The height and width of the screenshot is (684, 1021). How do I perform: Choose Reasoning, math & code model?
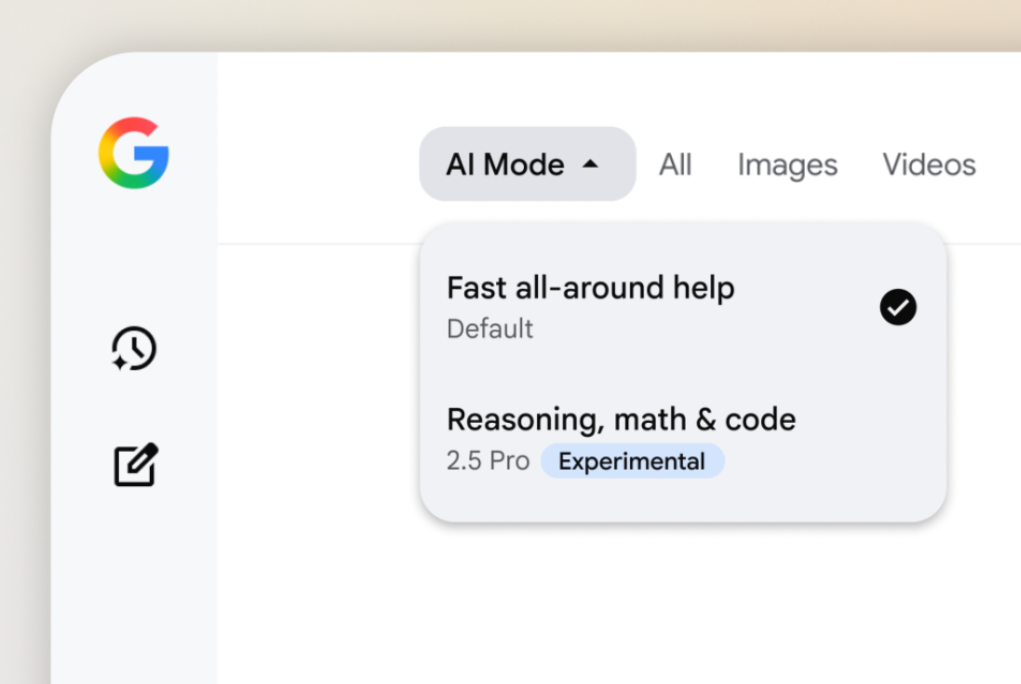point(621,419)
